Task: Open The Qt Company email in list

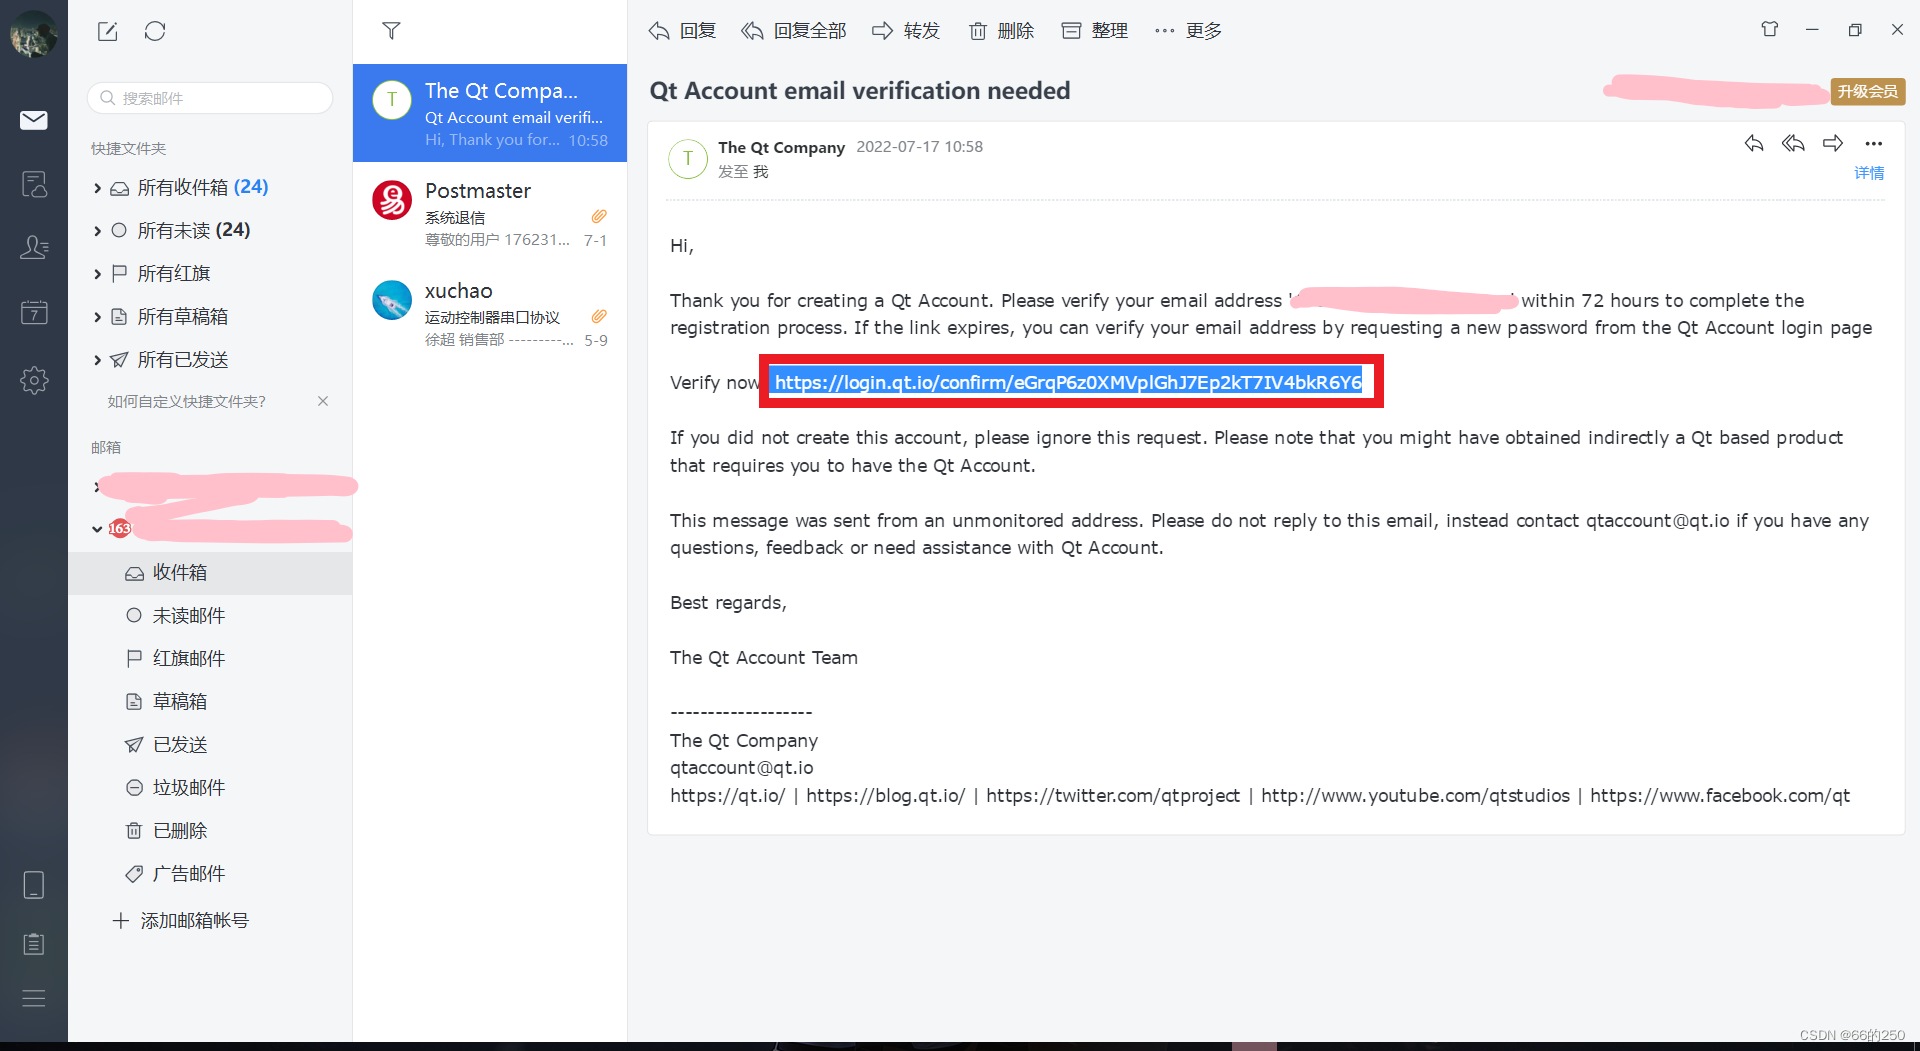Action: pos(490,113)
